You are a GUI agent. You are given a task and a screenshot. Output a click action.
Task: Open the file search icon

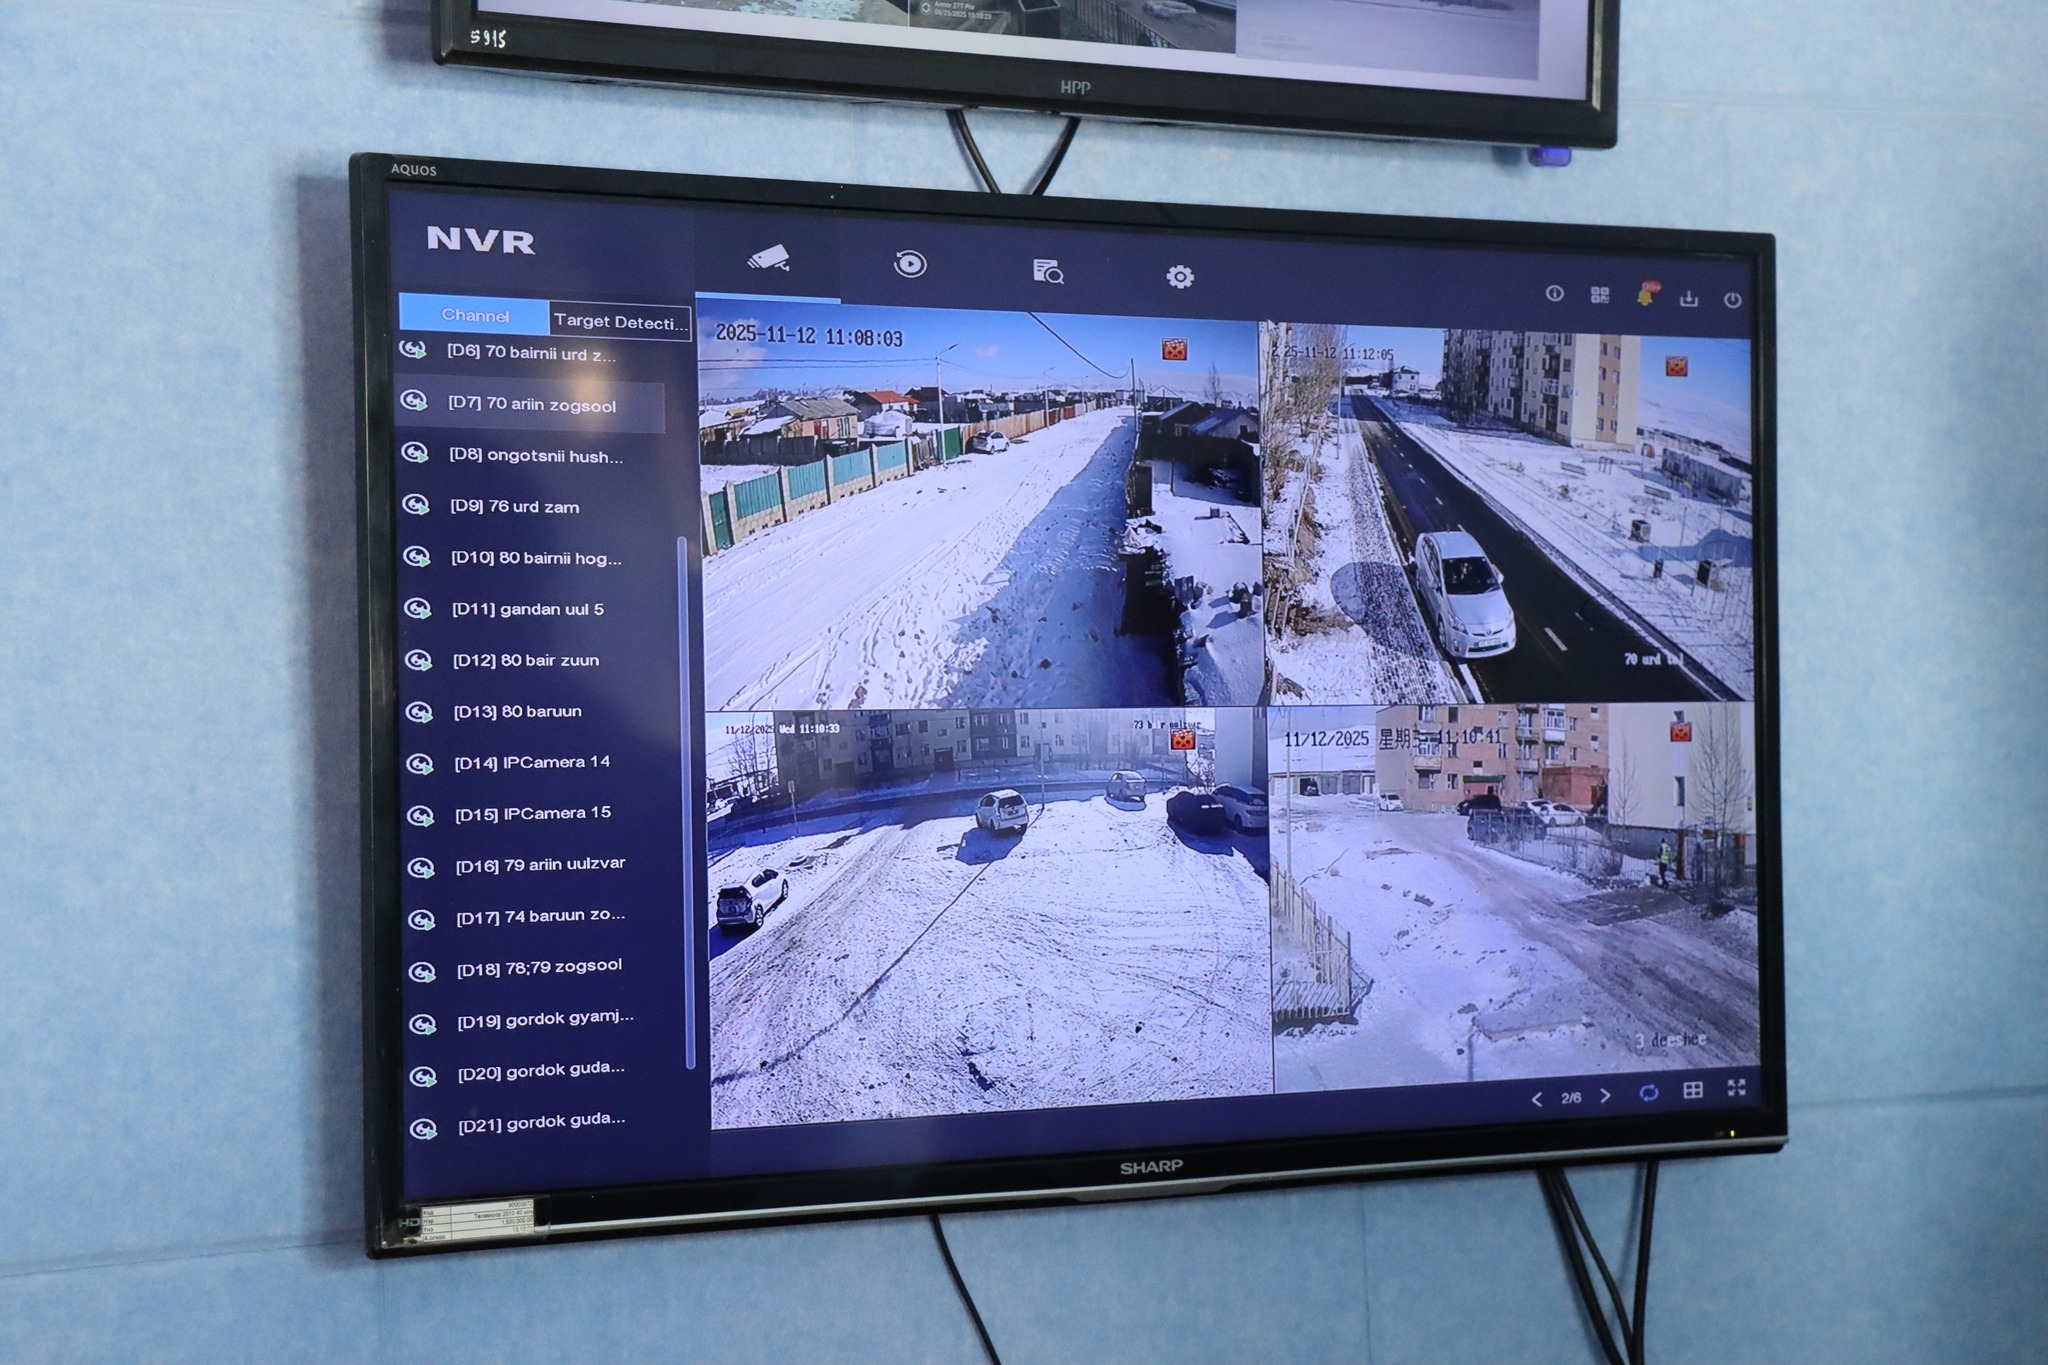[x=1047, y=270]
